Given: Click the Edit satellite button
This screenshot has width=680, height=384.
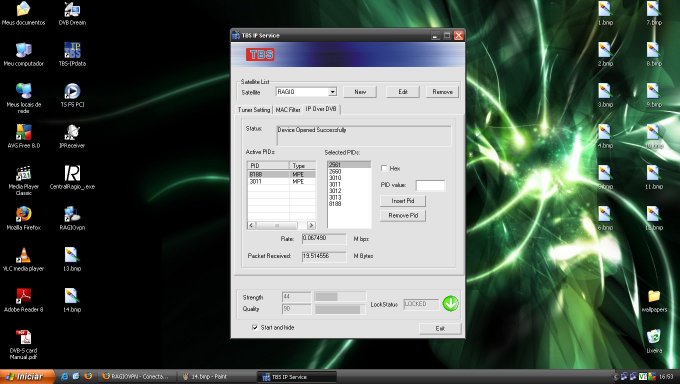Looking at the screenshot, I should [403, 92].
